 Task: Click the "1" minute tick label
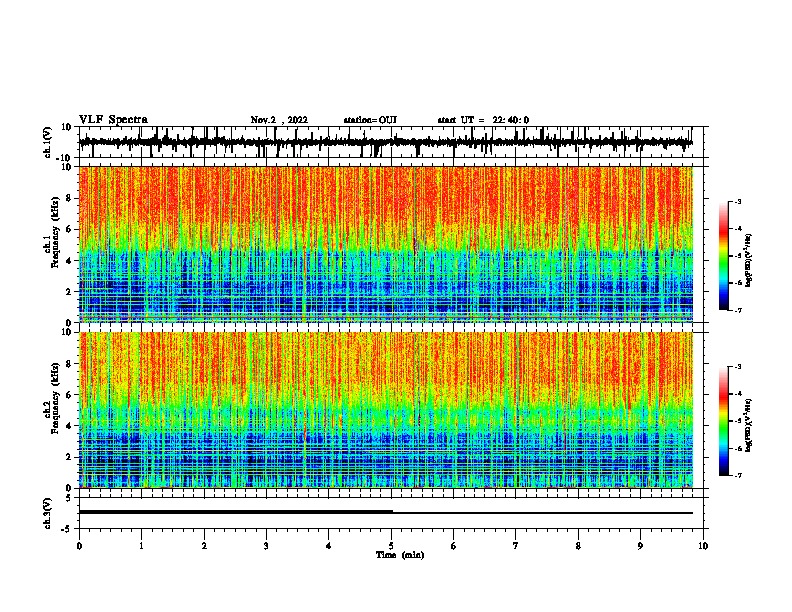click(x=141, y=546)
